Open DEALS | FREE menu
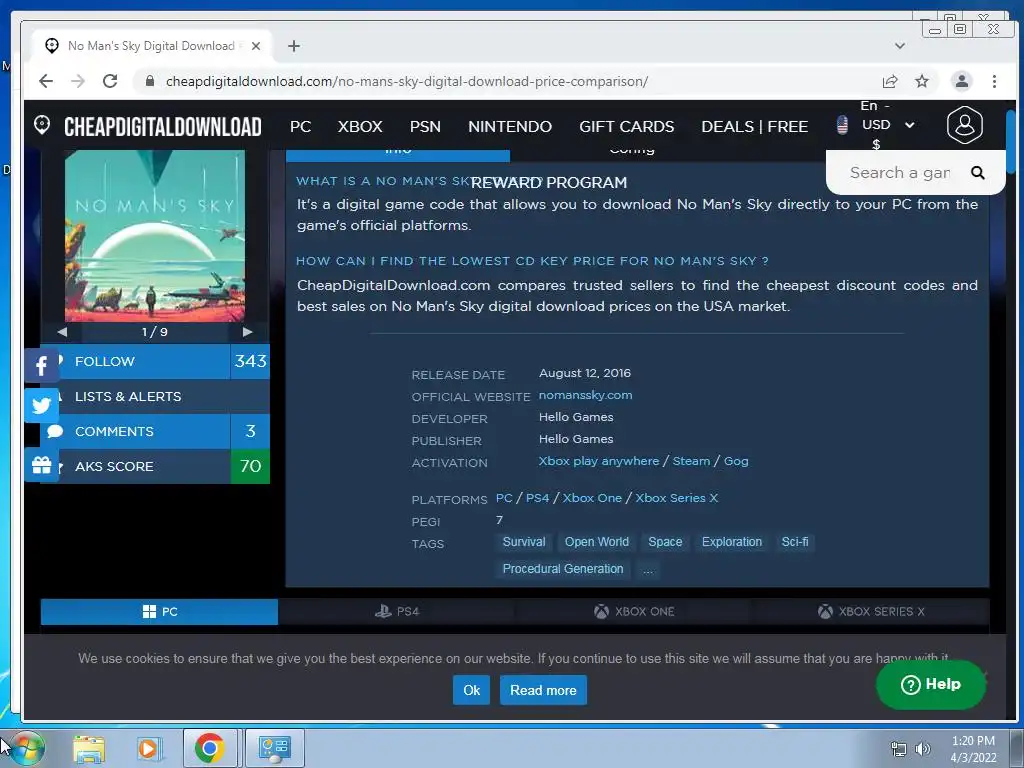This screenshot has height=768, width=1024. [x=754, y=126]
